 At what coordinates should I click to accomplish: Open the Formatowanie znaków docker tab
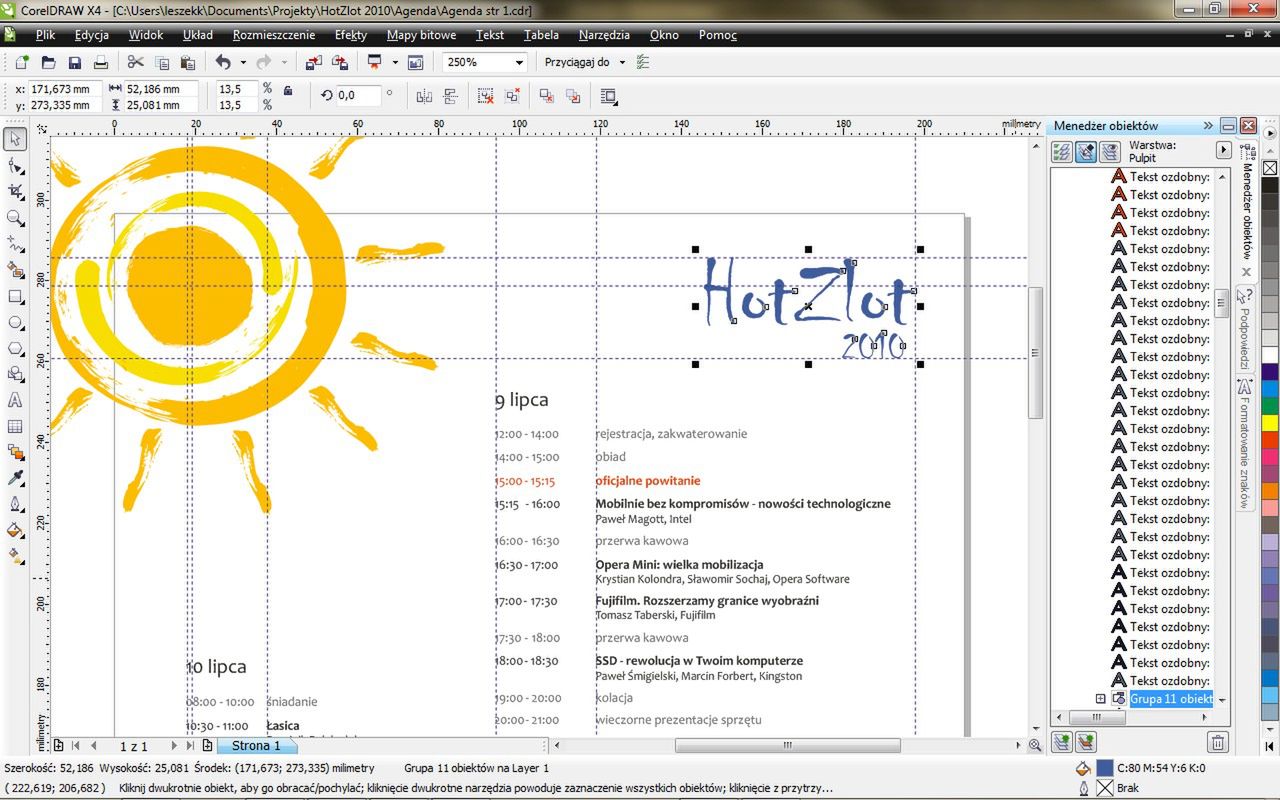(1245, 445)
